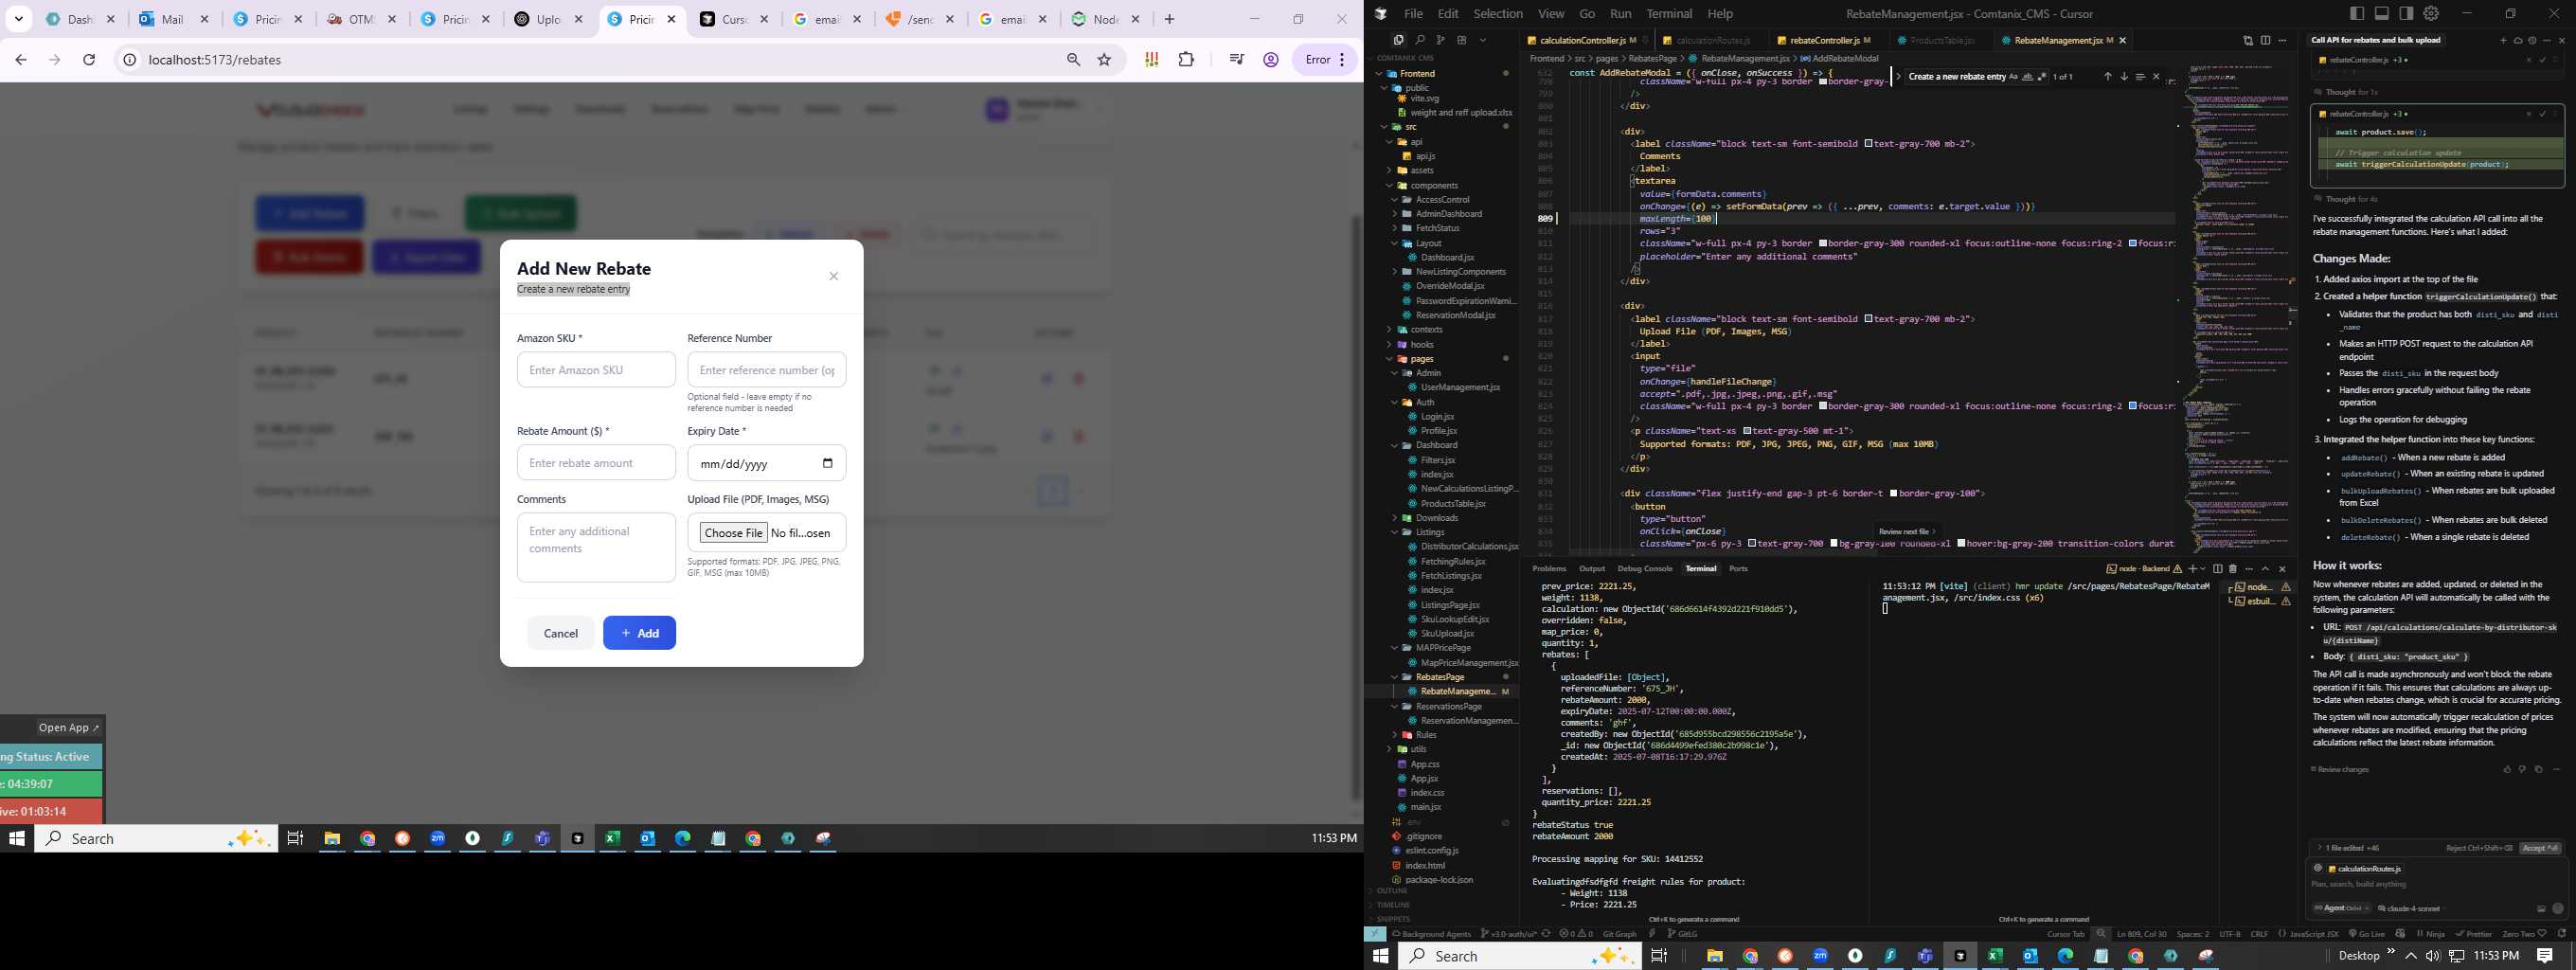The width and height of the screenshot is (2576, 970).
Task: Toggle Match Whole Word in find widget
Action: point(2029,77)
